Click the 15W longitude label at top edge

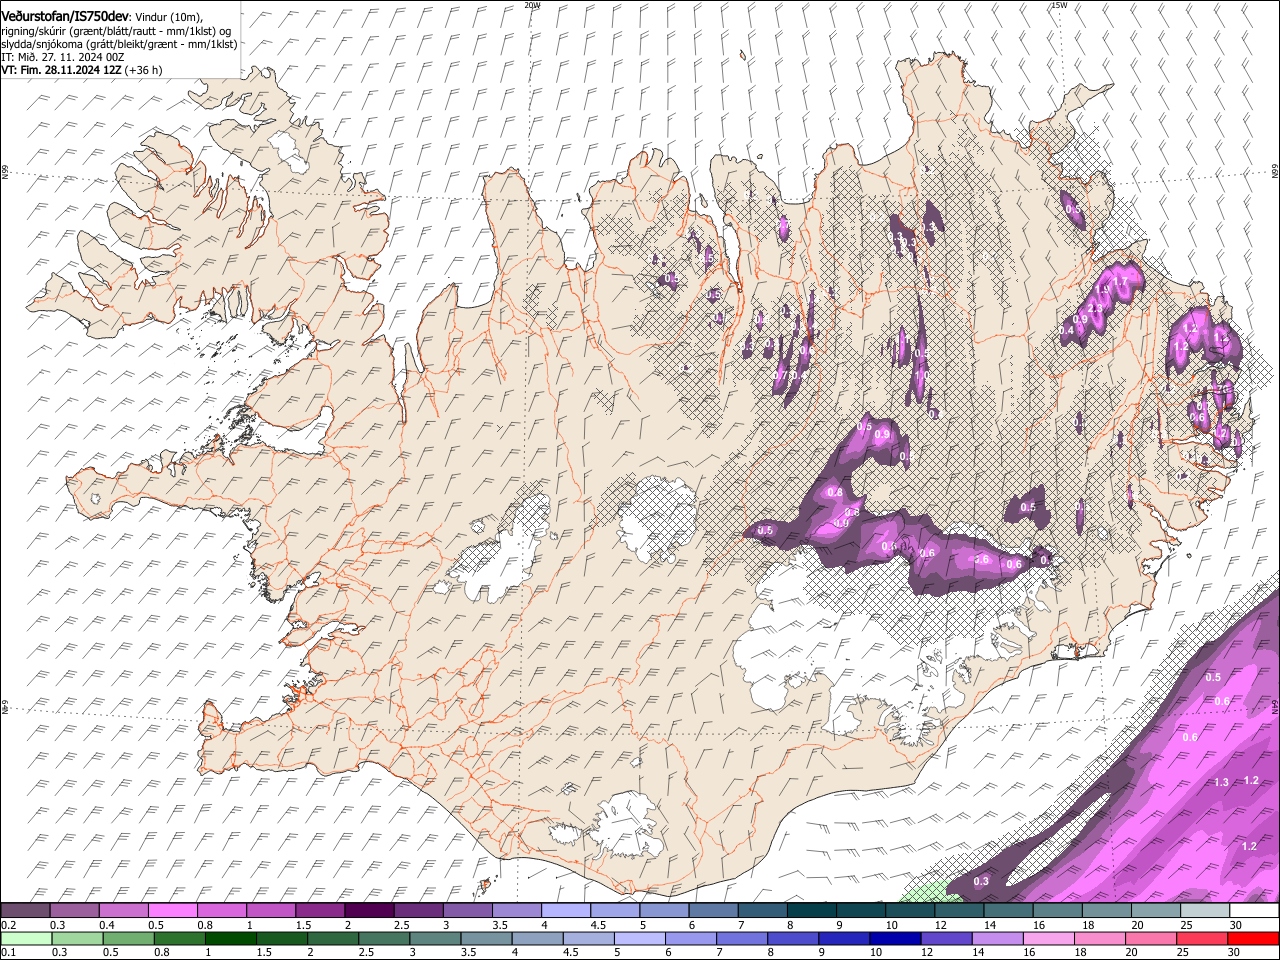(x=1059, y=5)
